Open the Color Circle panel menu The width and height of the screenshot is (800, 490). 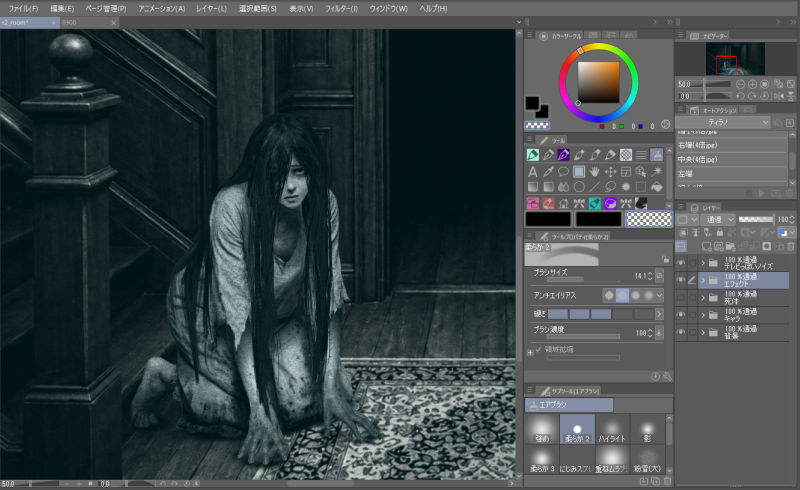[529, 35]
